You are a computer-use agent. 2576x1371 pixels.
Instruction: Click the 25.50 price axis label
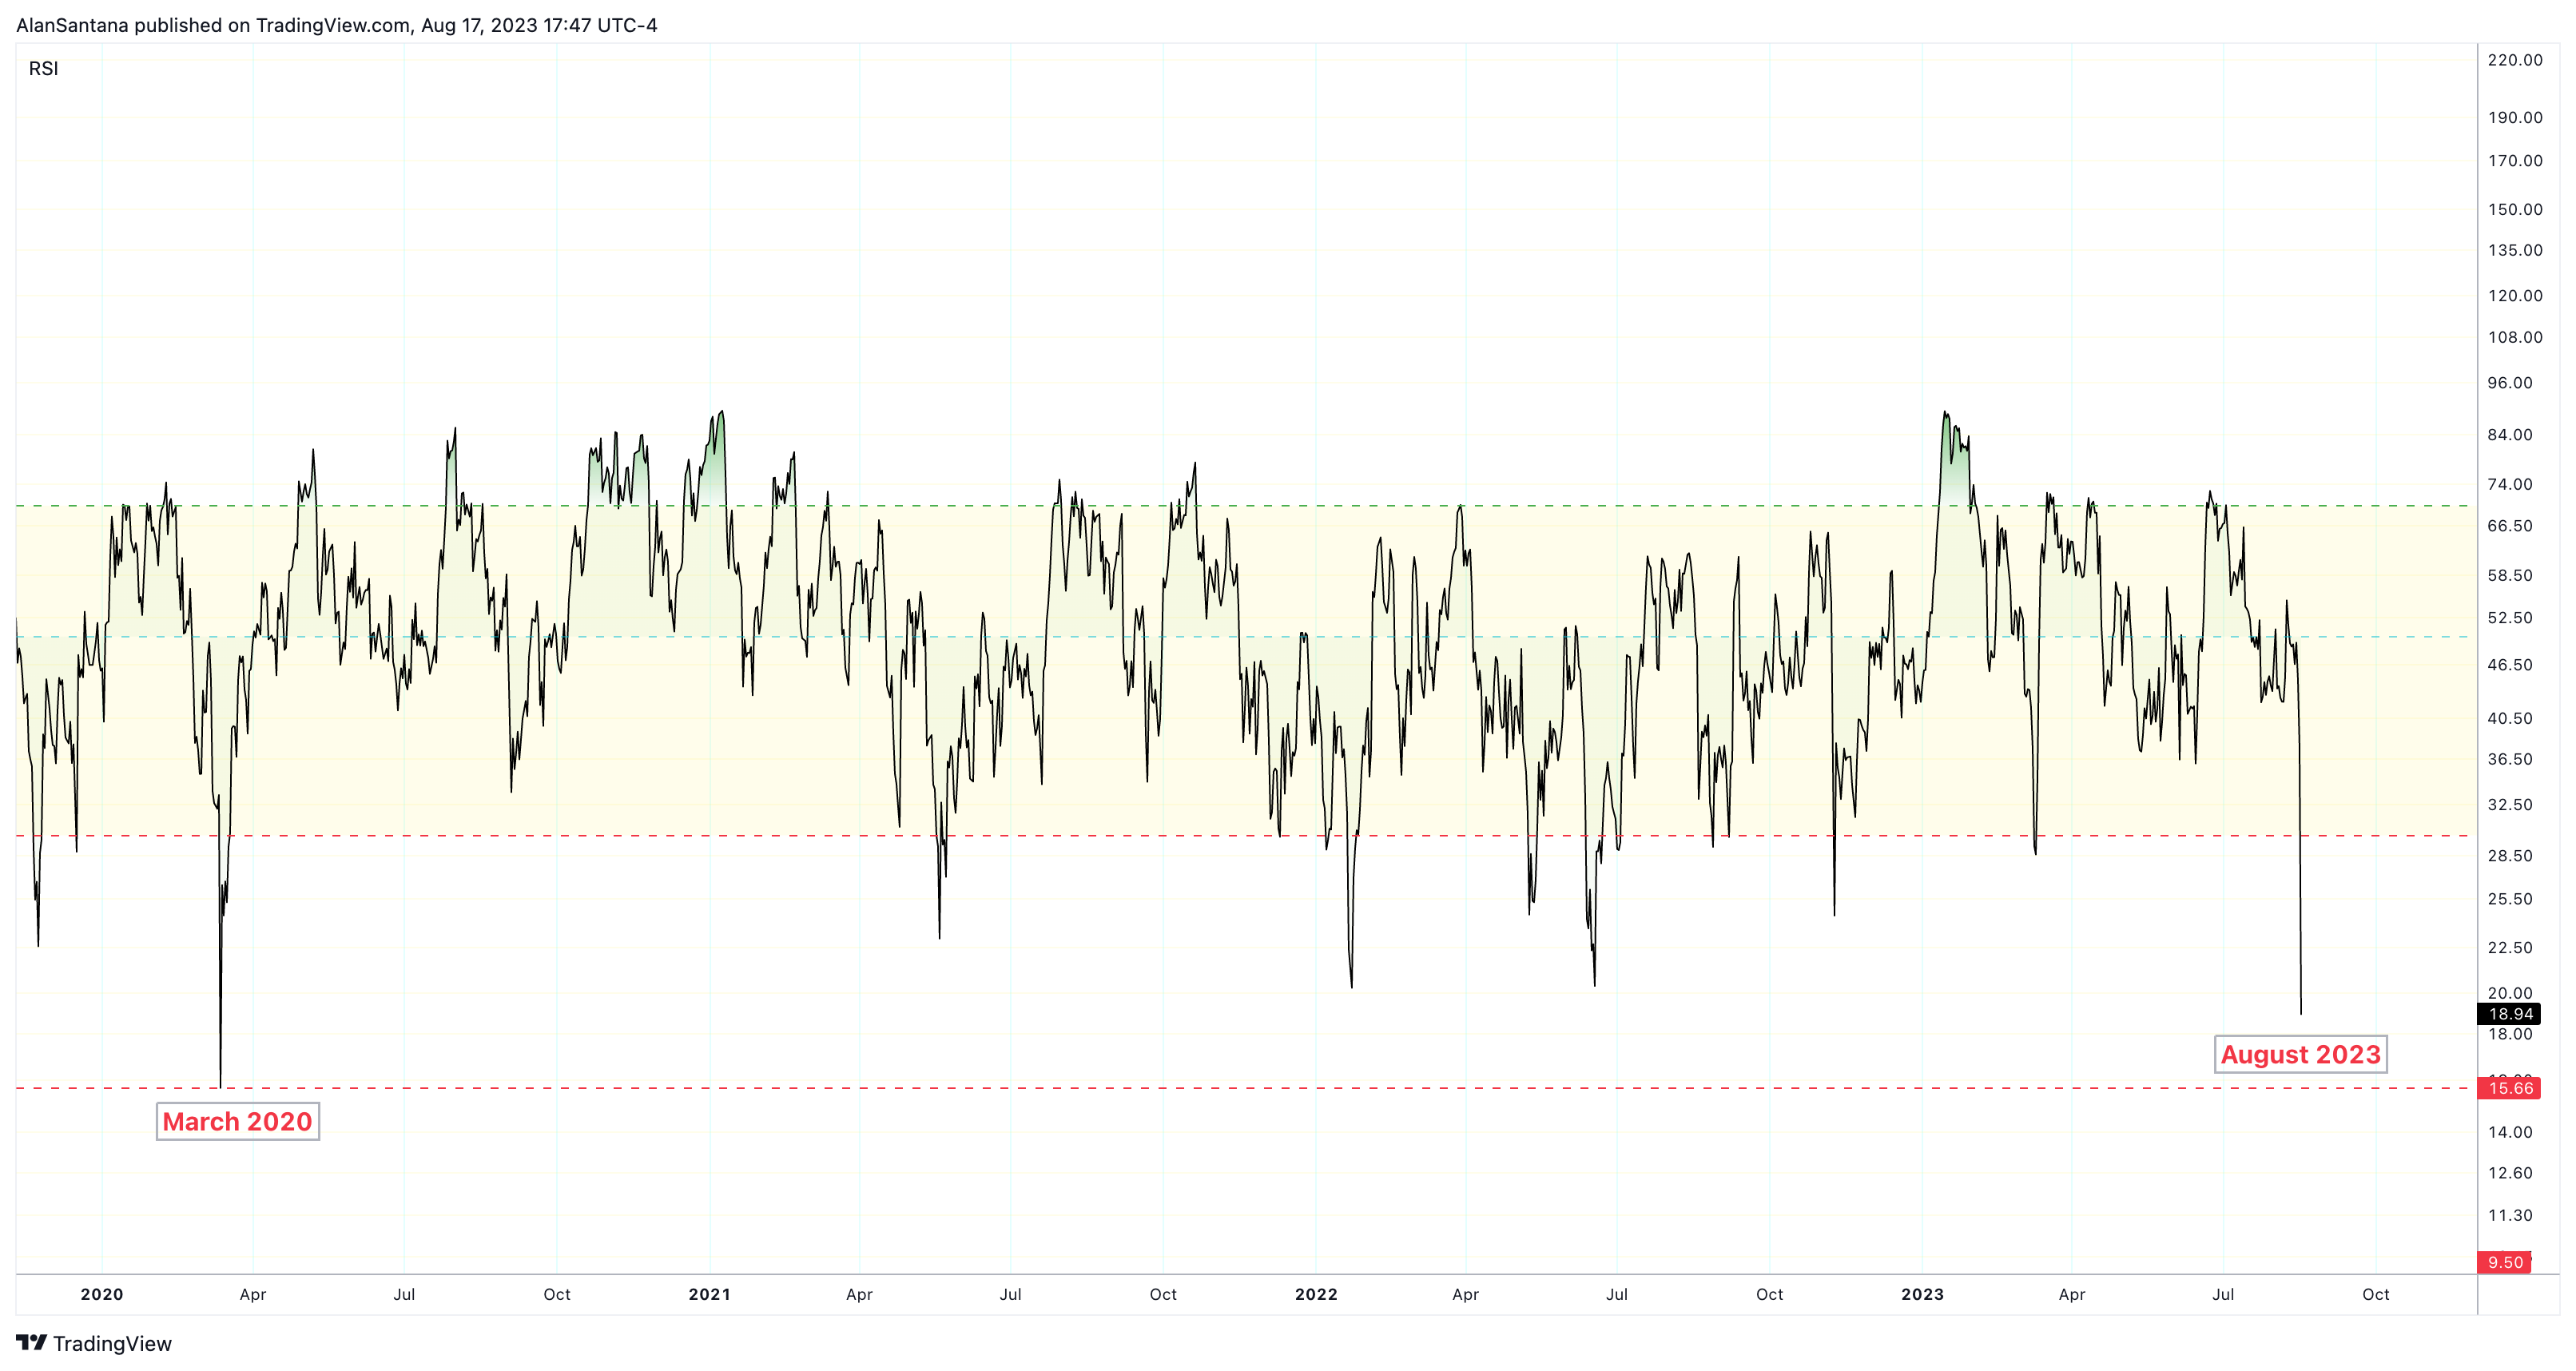[2510, 899]
